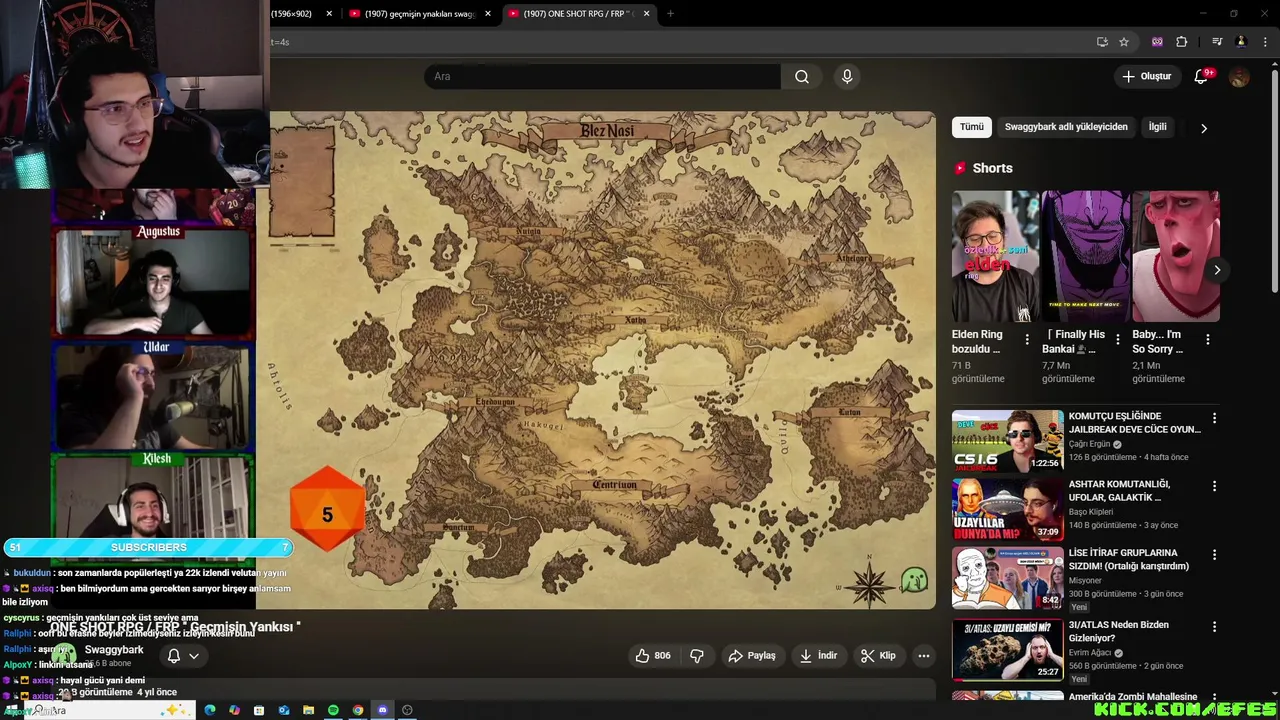1280x720 pixels.
Task: Open options for Finally His Bankai Short
Action: [x=1117, y=340]
